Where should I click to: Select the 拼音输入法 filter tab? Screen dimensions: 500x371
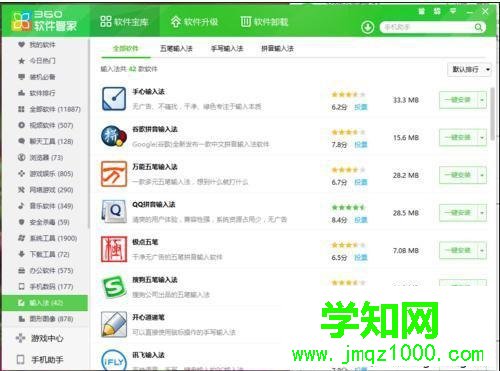pyautogui.click(x=278, y=49)
